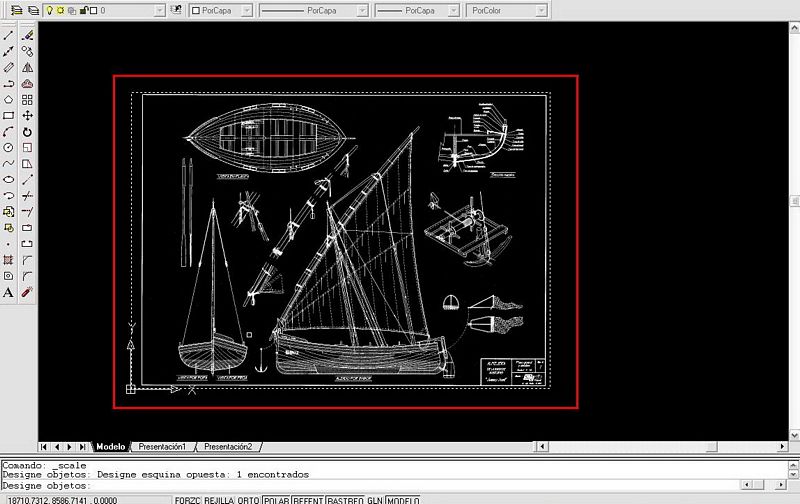This screenshot has height=504, width=800.
Task: Toggle layer 0 lock padlock icon
Action: (84, 10)
